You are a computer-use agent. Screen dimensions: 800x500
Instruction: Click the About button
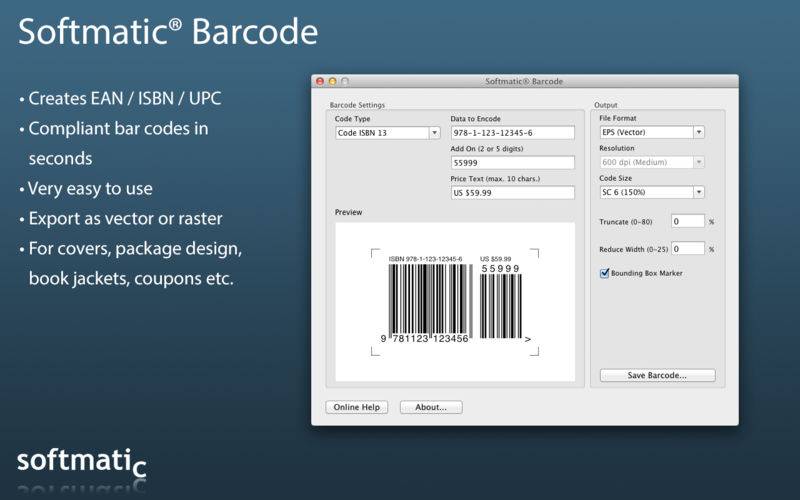(x=431, y=407)
